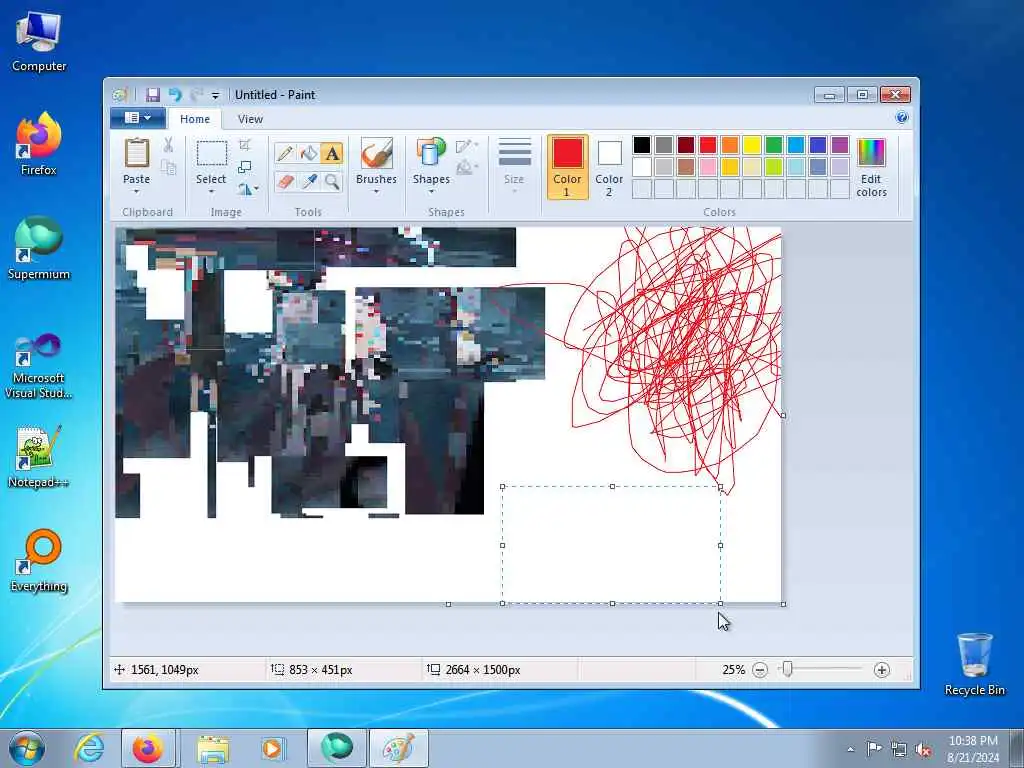The width and height of the screenshot is (1024, 768).
Task: Select the Text tool
Action: point(332,153)
